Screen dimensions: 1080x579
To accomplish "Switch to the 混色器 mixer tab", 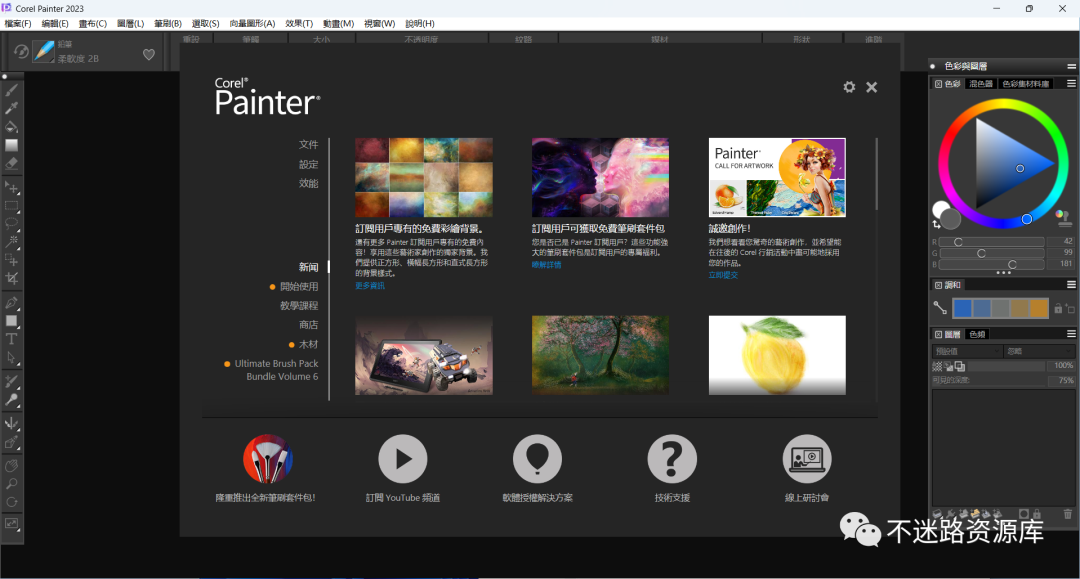I will (x=980, y=83).
